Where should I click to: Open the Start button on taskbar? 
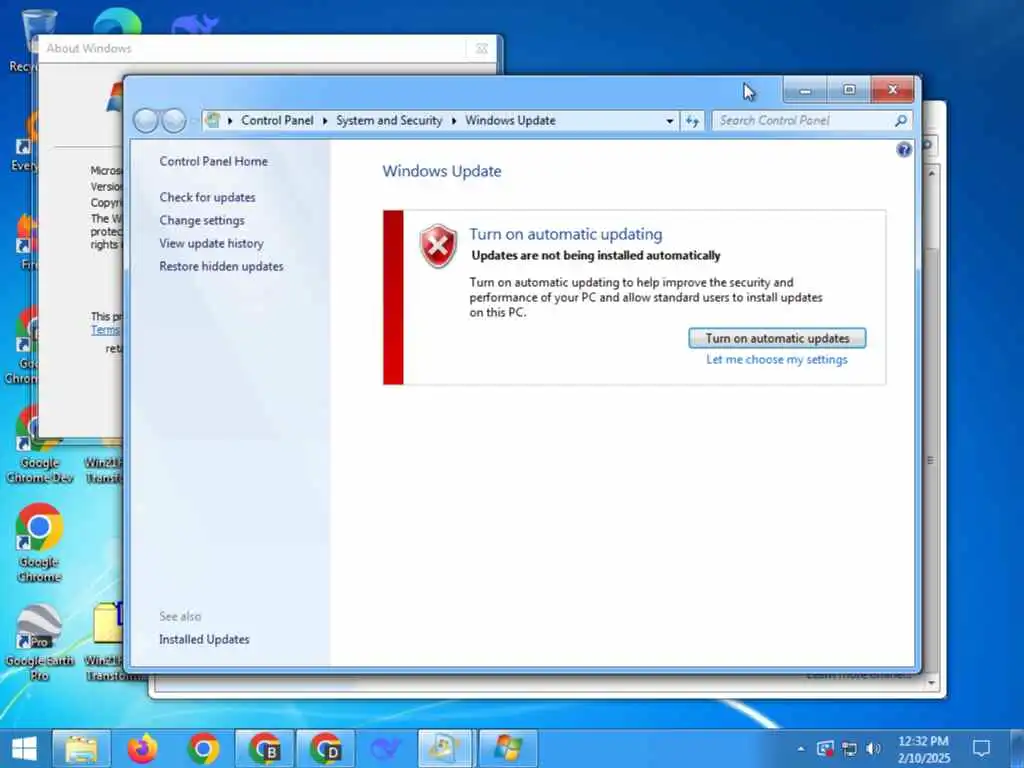24,749
